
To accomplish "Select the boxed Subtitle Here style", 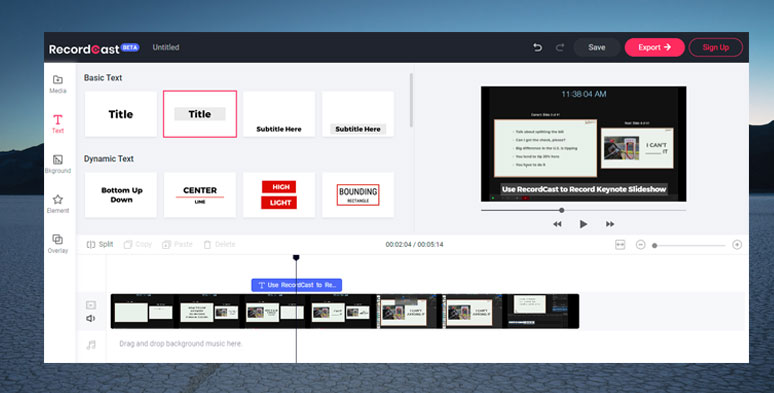I will [x=358, y=114].
